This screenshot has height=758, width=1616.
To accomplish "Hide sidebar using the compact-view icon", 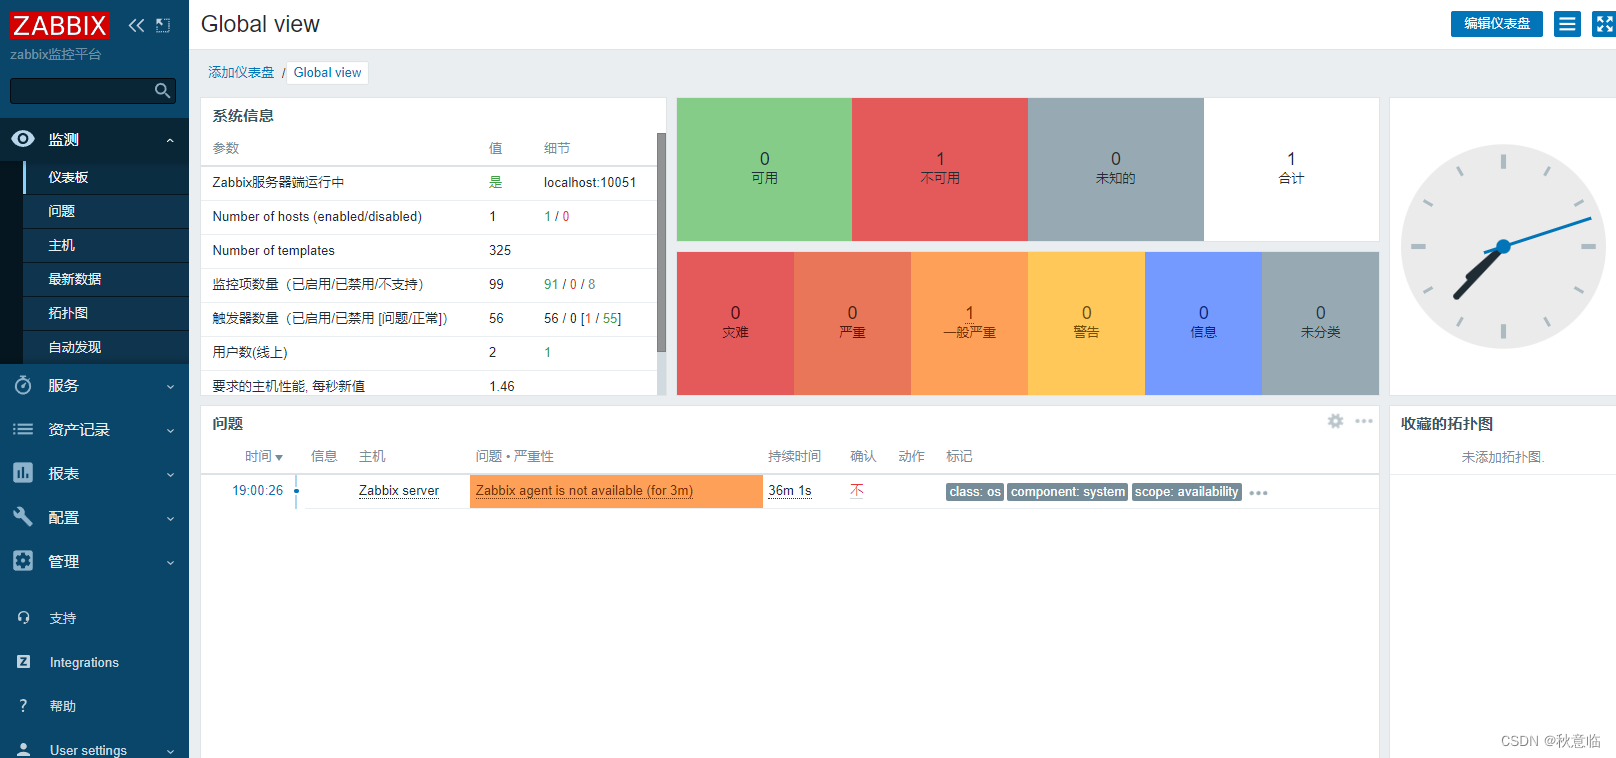I will pyautogui.click(x=163, y=25).
